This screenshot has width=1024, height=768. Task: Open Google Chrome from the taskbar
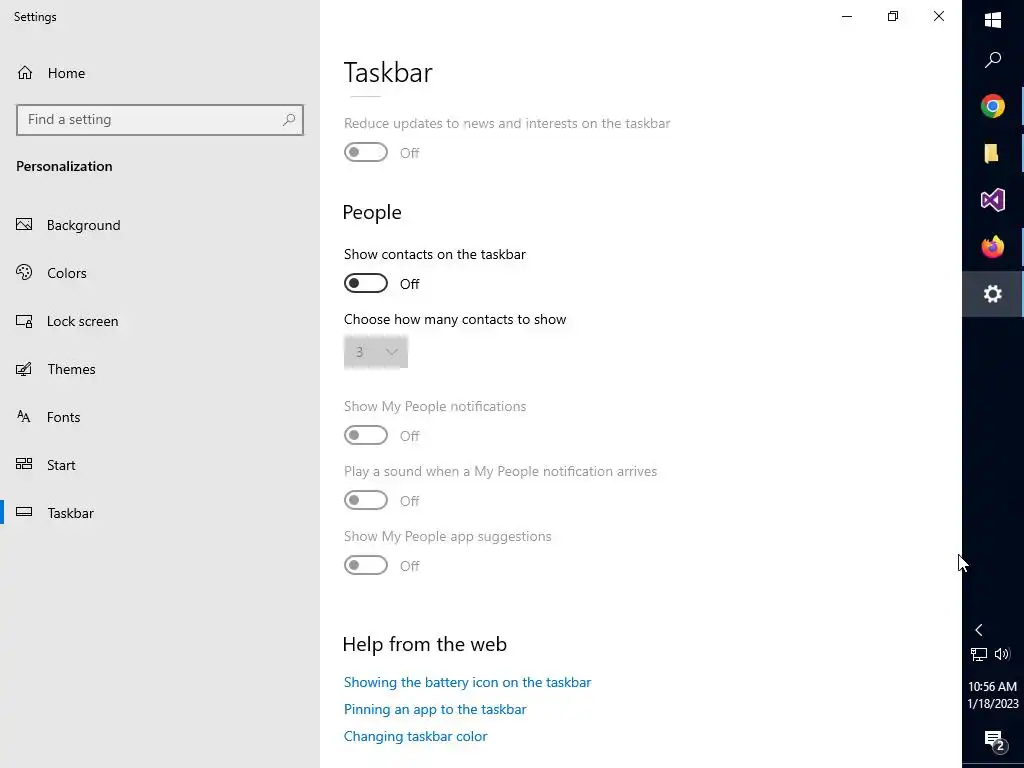992,106
